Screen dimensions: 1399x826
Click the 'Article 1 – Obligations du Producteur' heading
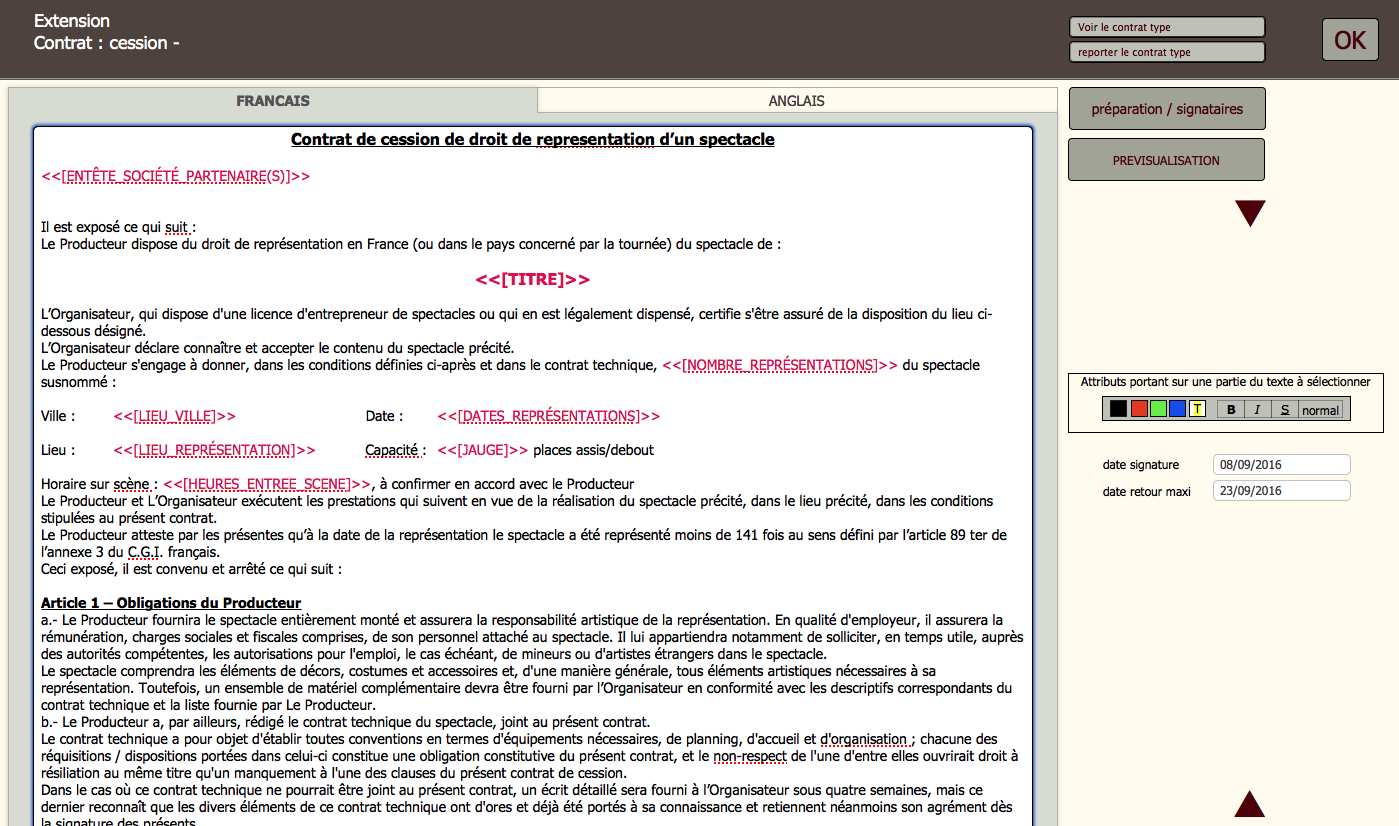point(171,603)
